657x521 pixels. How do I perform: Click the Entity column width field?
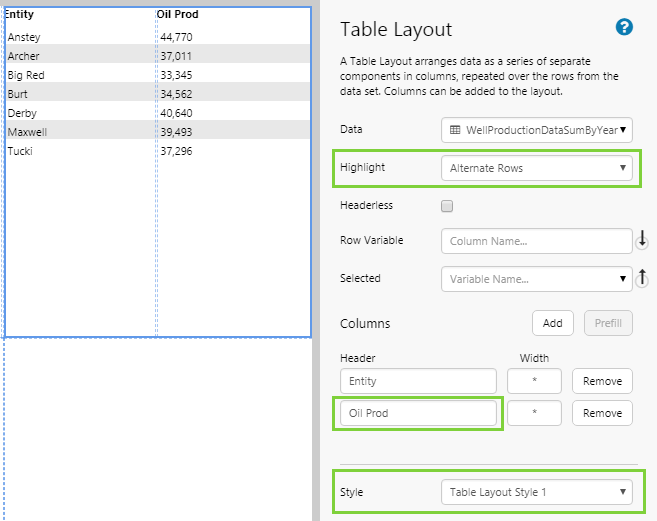pyautogui.click(x=535, y=381)
